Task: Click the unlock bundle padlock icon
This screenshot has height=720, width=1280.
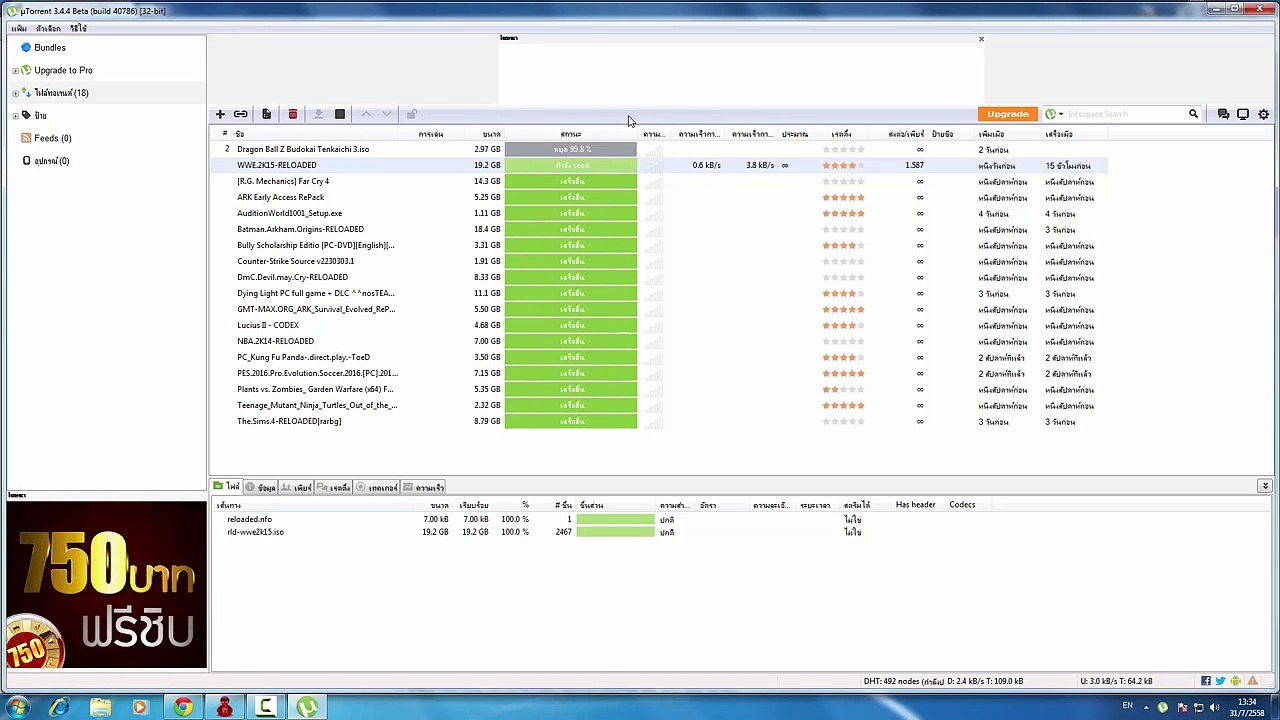Action: [x=411, y=114]
